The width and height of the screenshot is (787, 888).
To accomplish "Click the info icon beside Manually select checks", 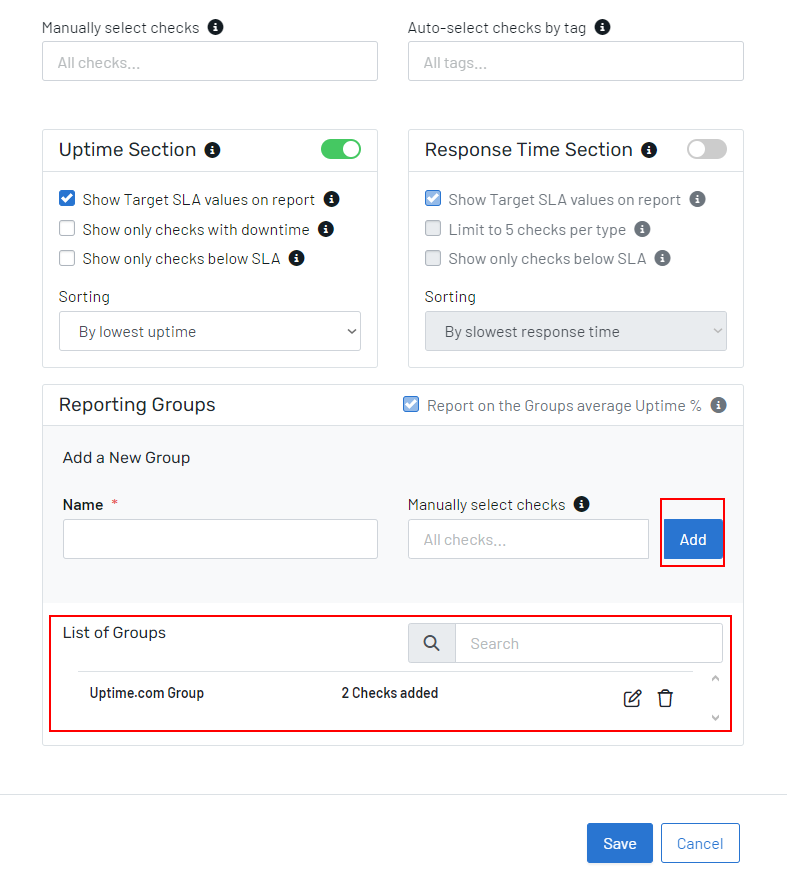I will coord(216,27).
